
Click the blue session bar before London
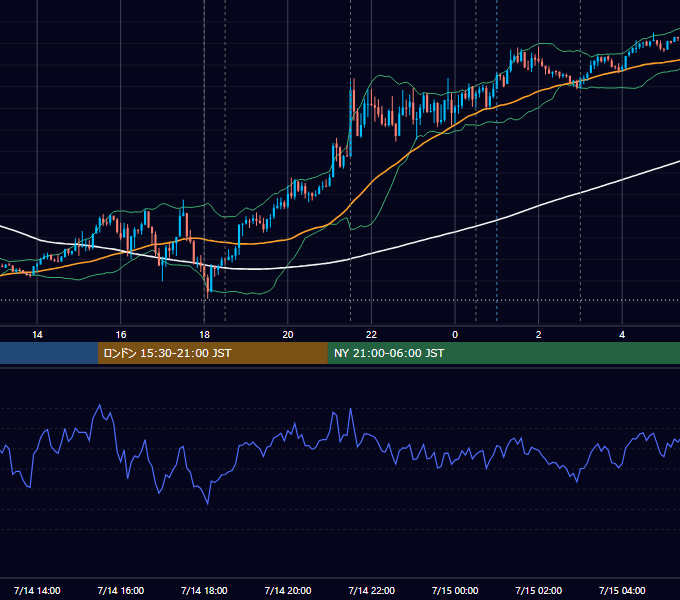point(49,353)
